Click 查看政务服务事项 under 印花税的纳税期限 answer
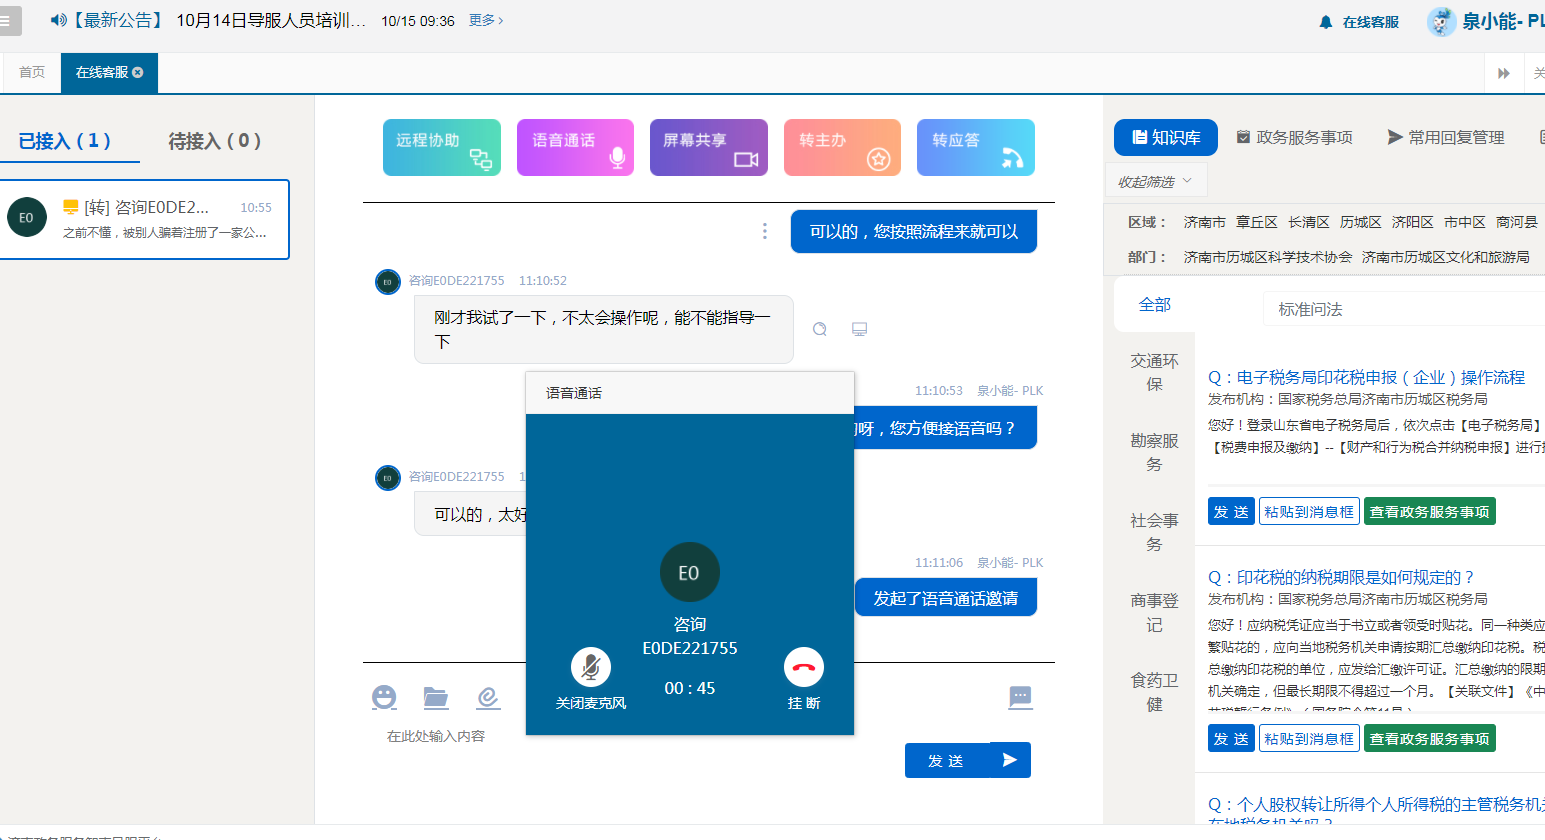 pyautogui.click(x=1430, y=739)
